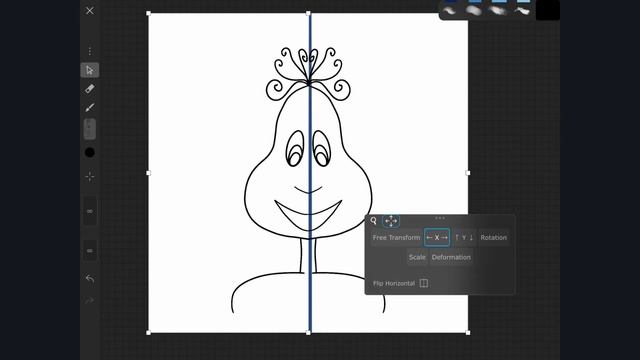The height and width of the screenshot is (360, 640).
Task: Click the top-middle transform handle
Action: (x=308, y=13)
